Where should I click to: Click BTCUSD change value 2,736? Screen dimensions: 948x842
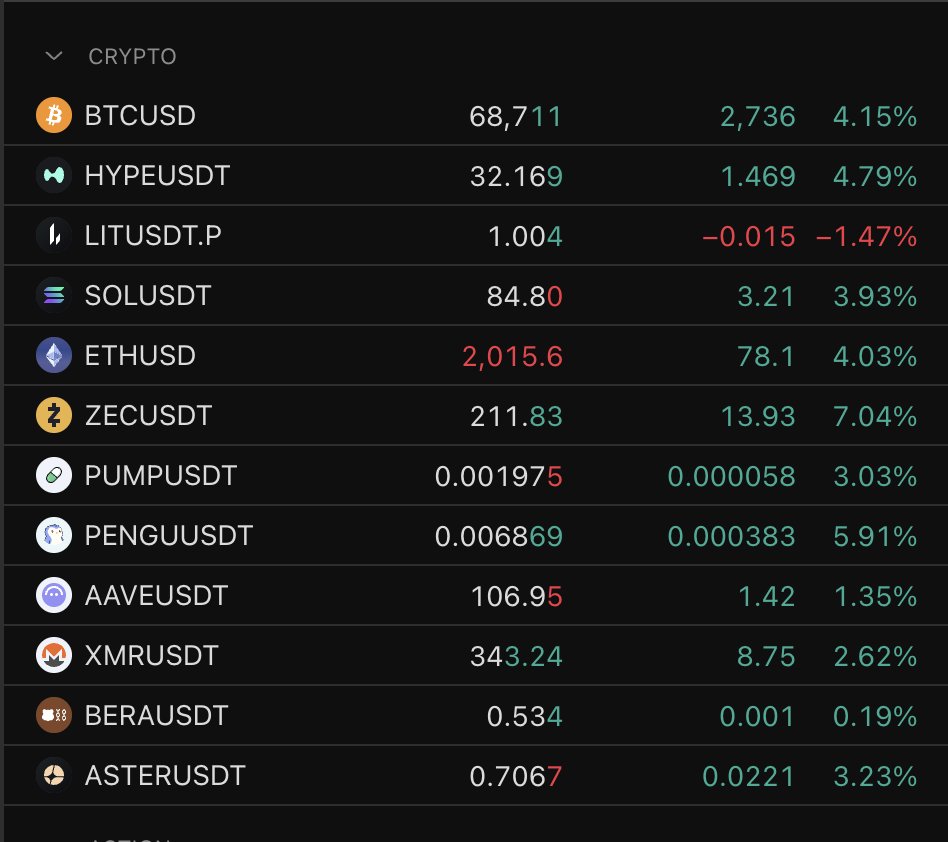(x=758, y=117)
